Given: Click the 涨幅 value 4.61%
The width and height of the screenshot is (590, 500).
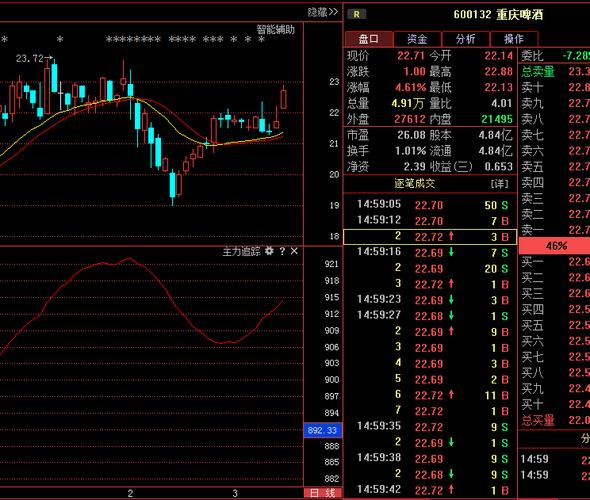Looking at the screenshot, I should pos(411,88).
